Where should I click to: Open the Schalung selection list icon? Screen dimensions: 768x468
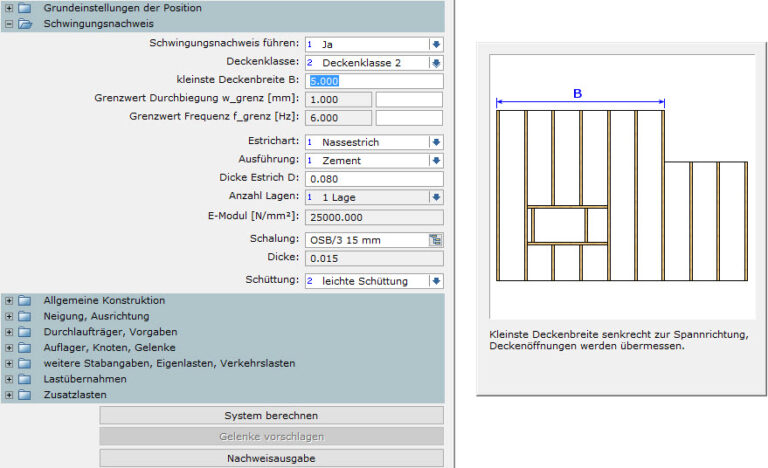coord(436,240)
